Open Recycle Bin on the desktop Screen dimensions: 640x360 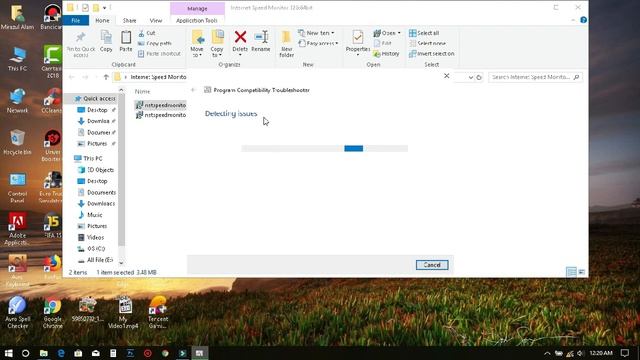[x=17, y=143]
